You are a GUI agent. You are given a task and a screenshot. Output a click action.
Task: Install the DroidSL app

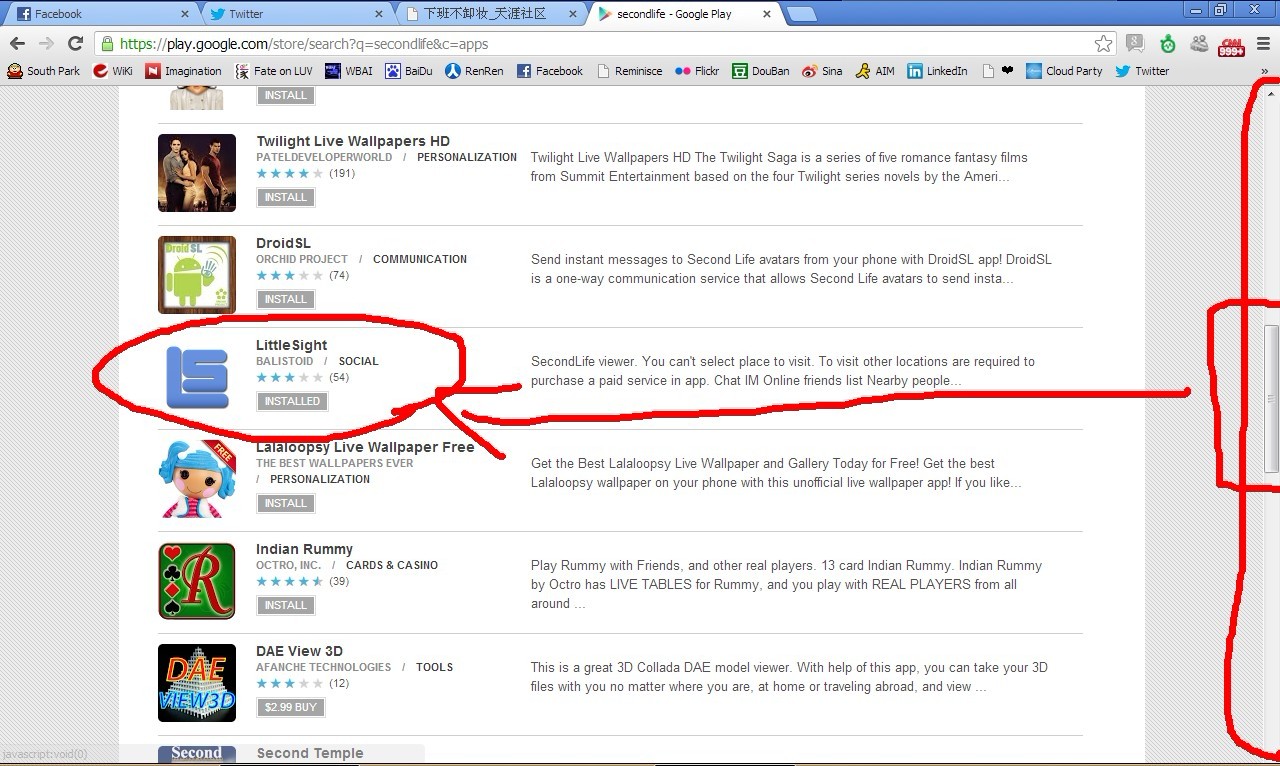pyautogui.click(x=286, y=299)
